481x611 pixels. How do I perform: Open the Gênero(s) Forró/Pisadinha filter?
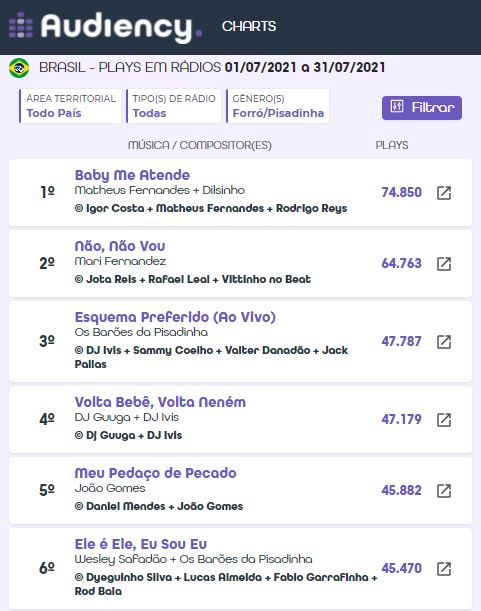[x=278, y=106]
